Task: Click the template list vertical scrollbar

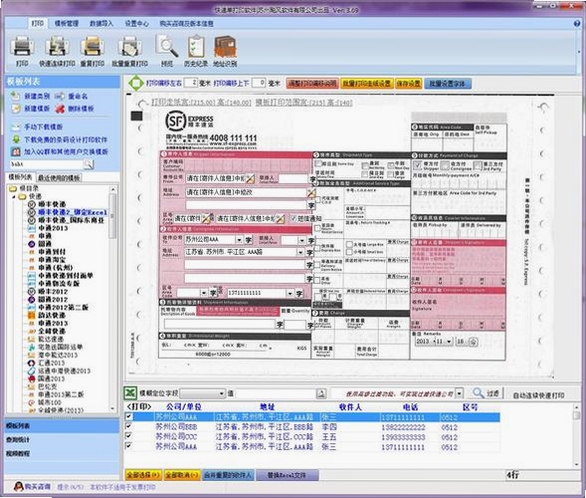Action: point(112,299)
